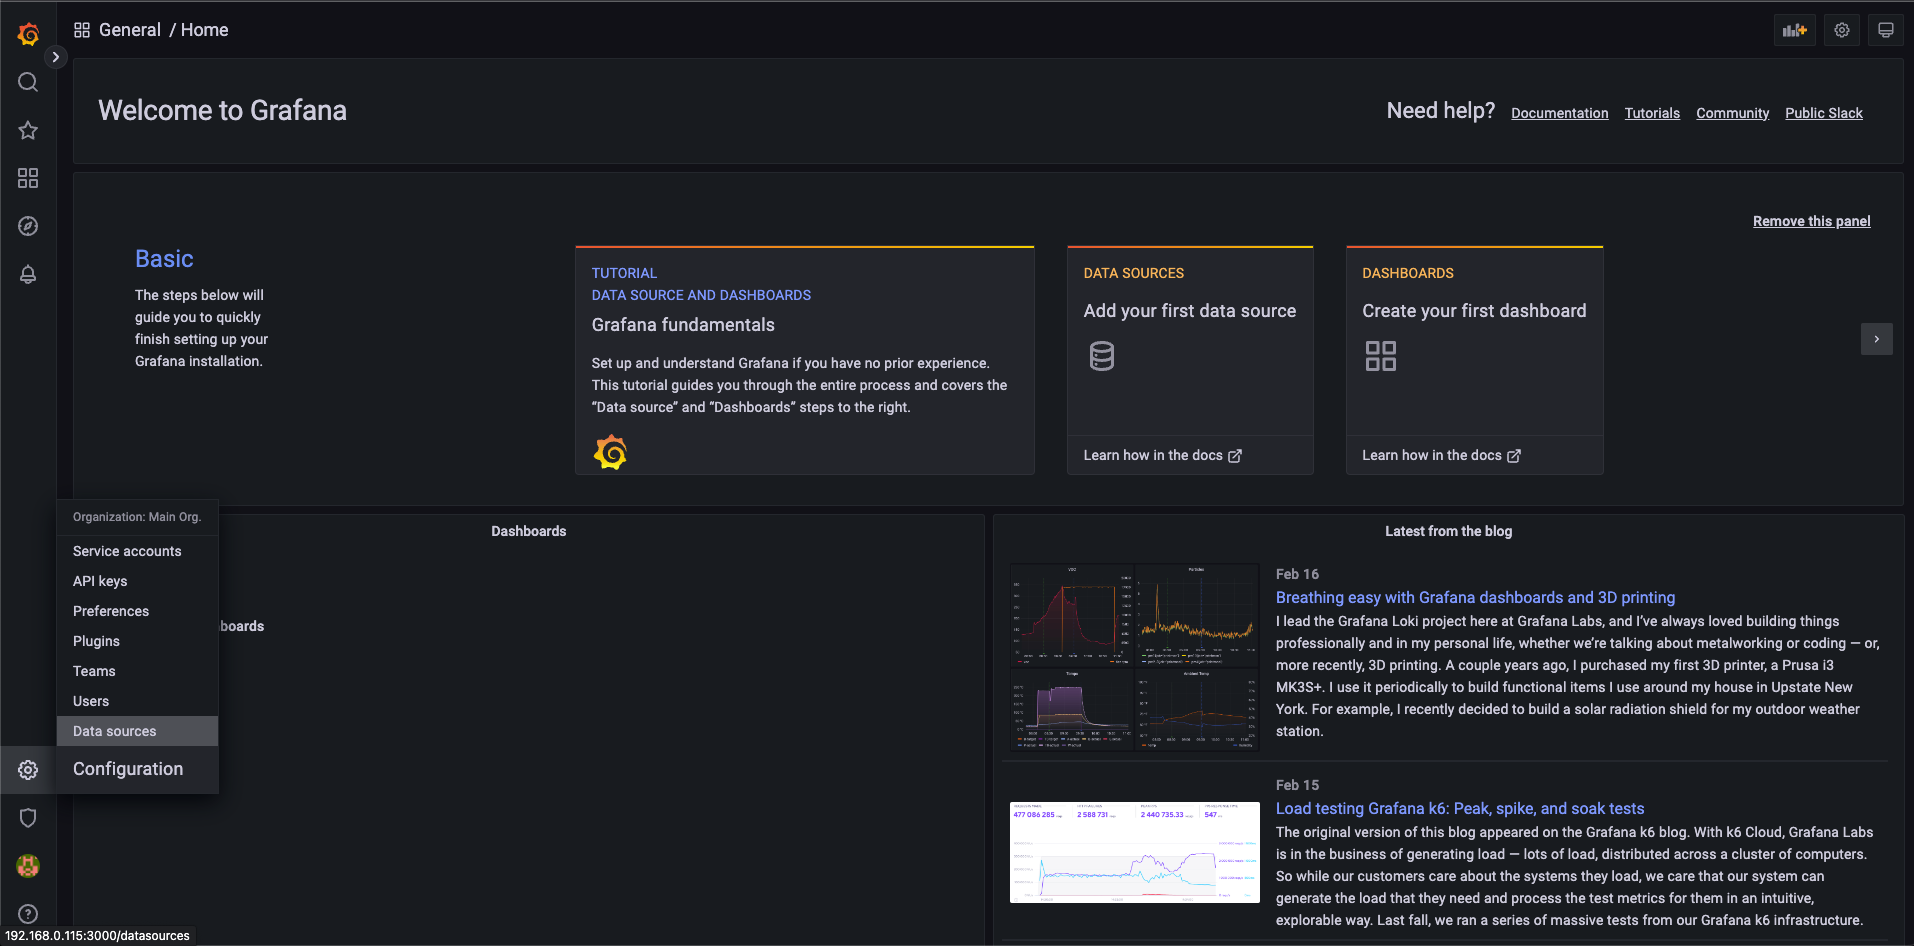The image size is (1914, 946).
Task: Select Service accounts in the Configuration menu
Action: (137, 551)
